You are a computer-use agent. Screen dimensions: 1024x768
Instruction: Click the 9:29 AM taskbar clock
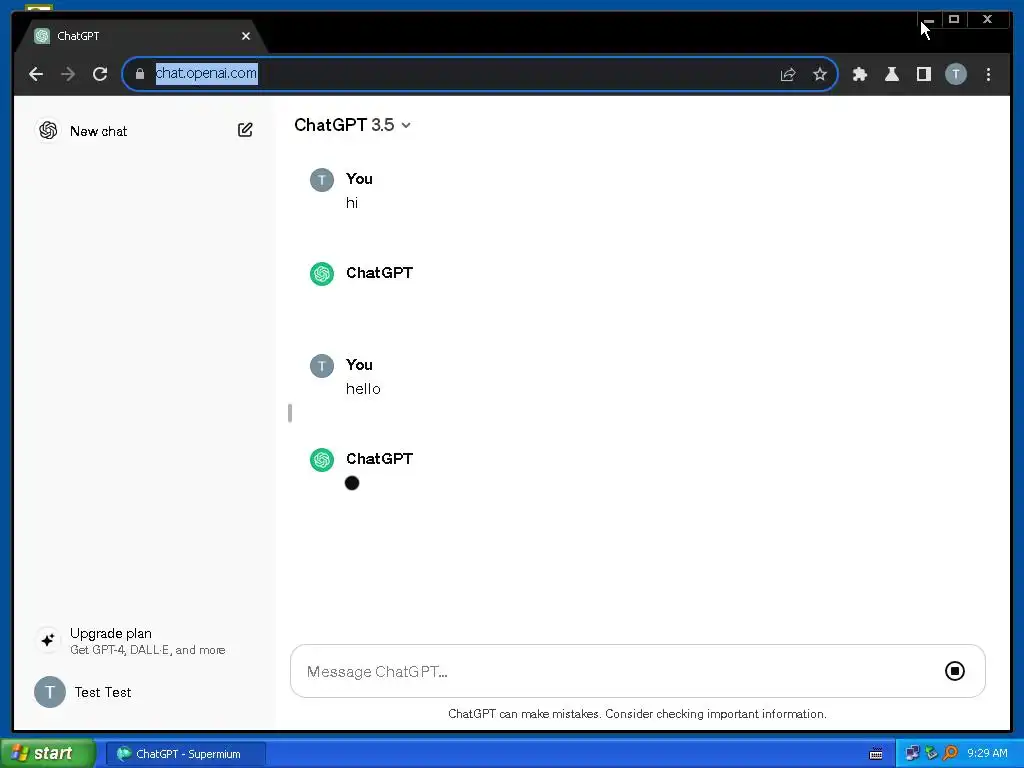pos(987,753)
